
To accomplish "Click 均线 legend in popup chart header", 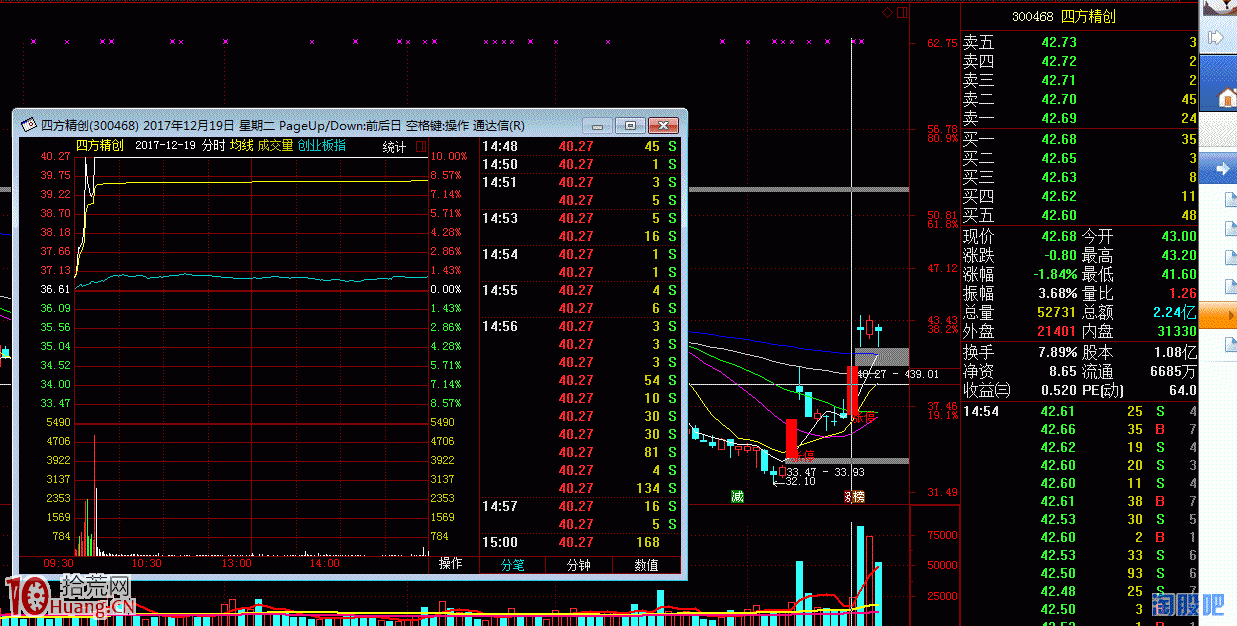I will pos(241,145).
